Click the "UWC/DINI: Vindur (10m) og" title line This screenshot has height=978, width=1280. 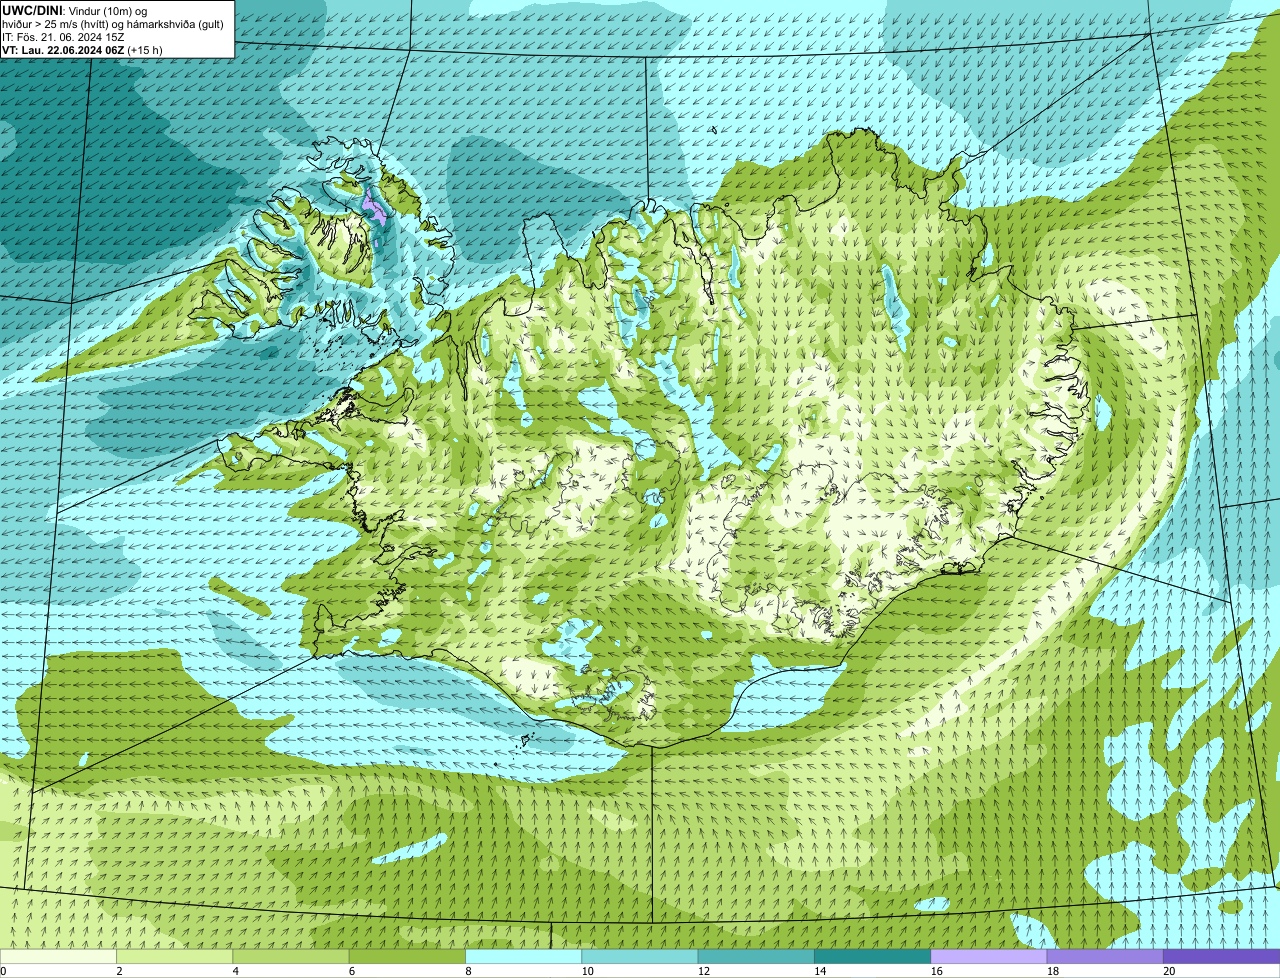pos(74,10)
